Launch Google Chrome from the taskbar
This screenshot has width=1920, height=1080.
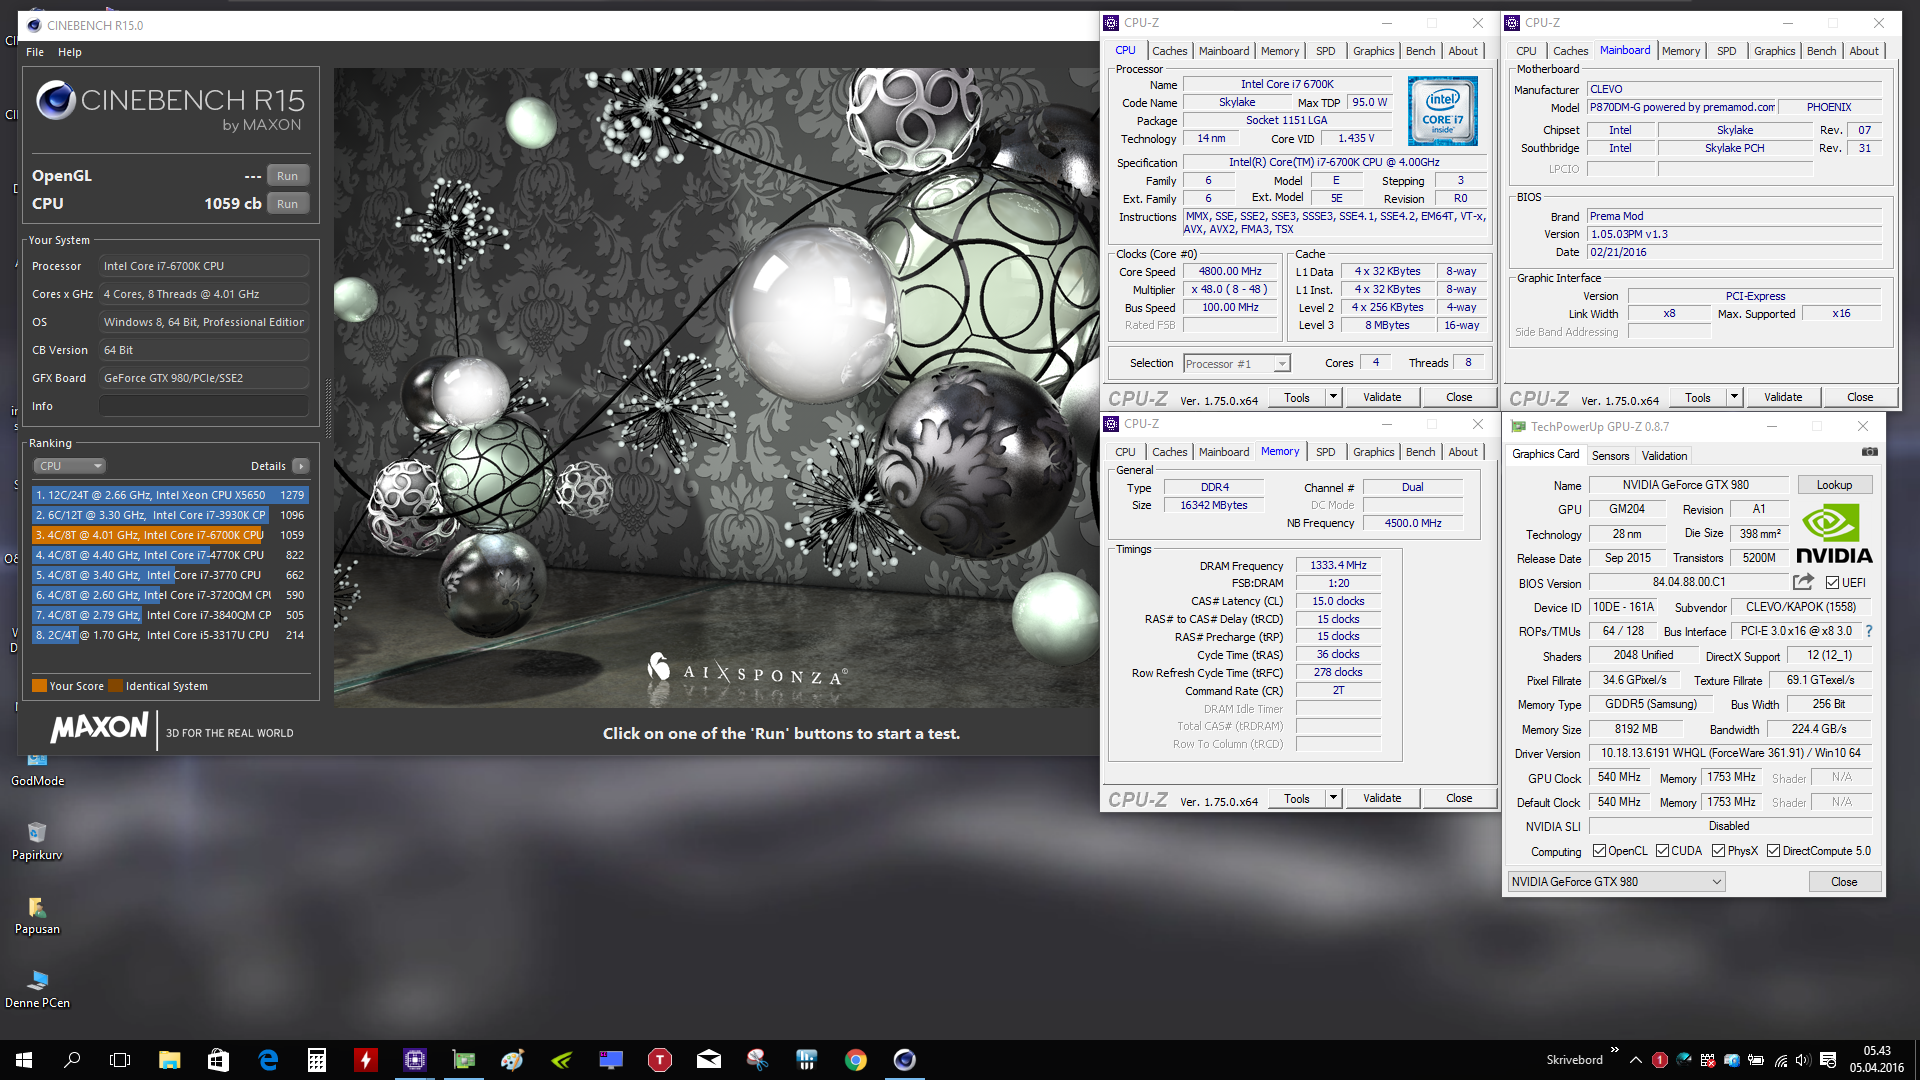[x=856, y=1060]
